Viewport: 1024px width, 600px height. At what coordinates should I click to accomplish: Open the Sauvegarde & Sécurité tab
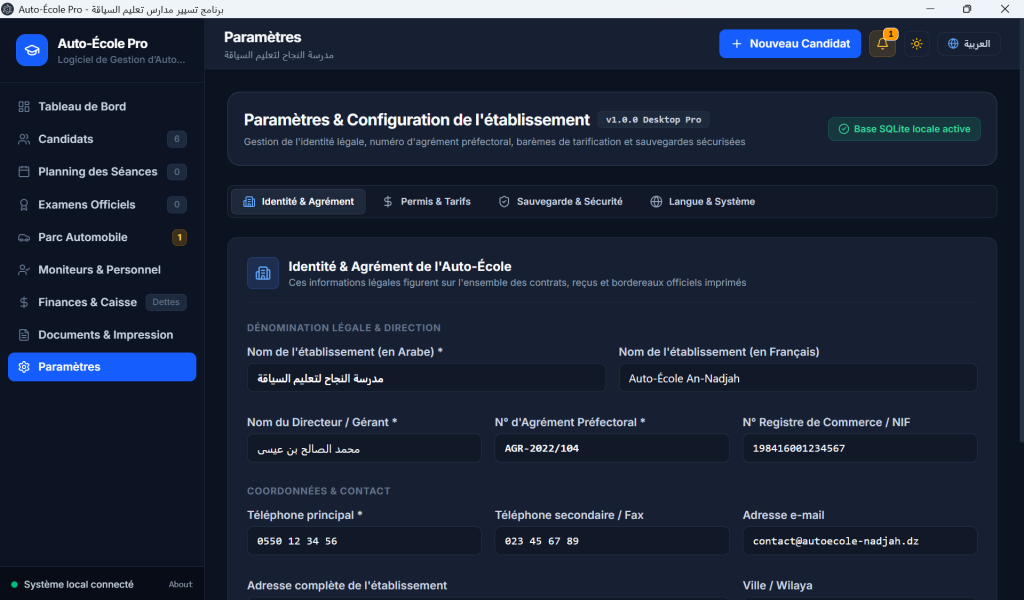tap(560, 202)
